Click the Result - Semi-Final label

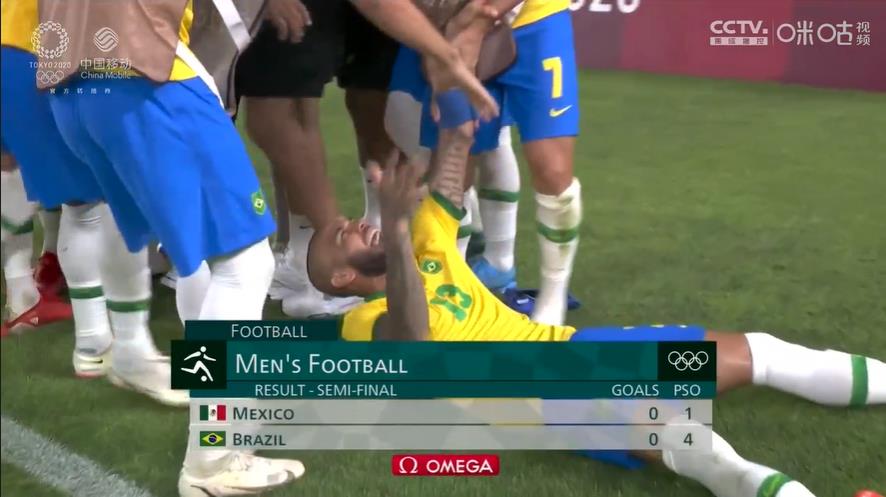[x=325, y=390]
